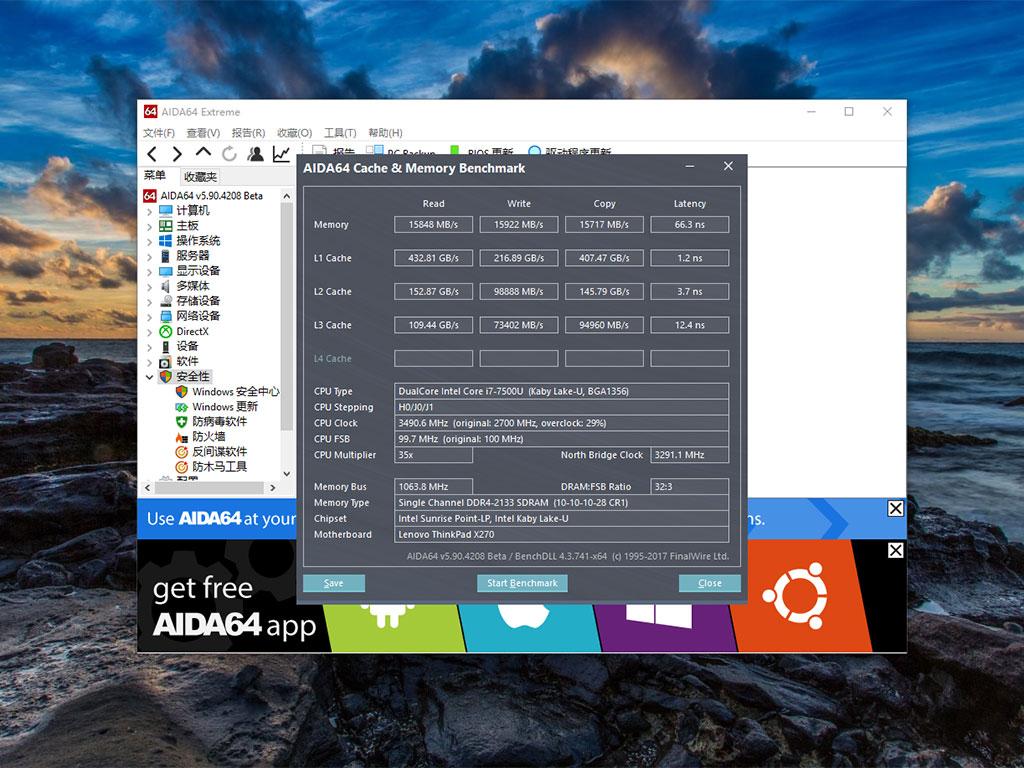The image size is (1024, 768).
Task: Click the L1 Cache Read value 432.81 GB/s
Action: click(x=434, y=258)
